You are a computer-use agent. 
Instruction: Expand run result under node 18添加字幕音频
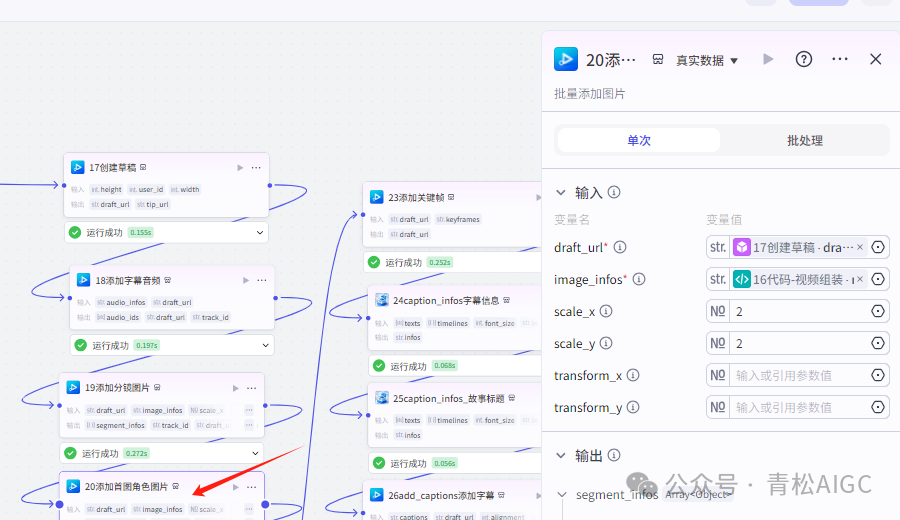point(266,345)
